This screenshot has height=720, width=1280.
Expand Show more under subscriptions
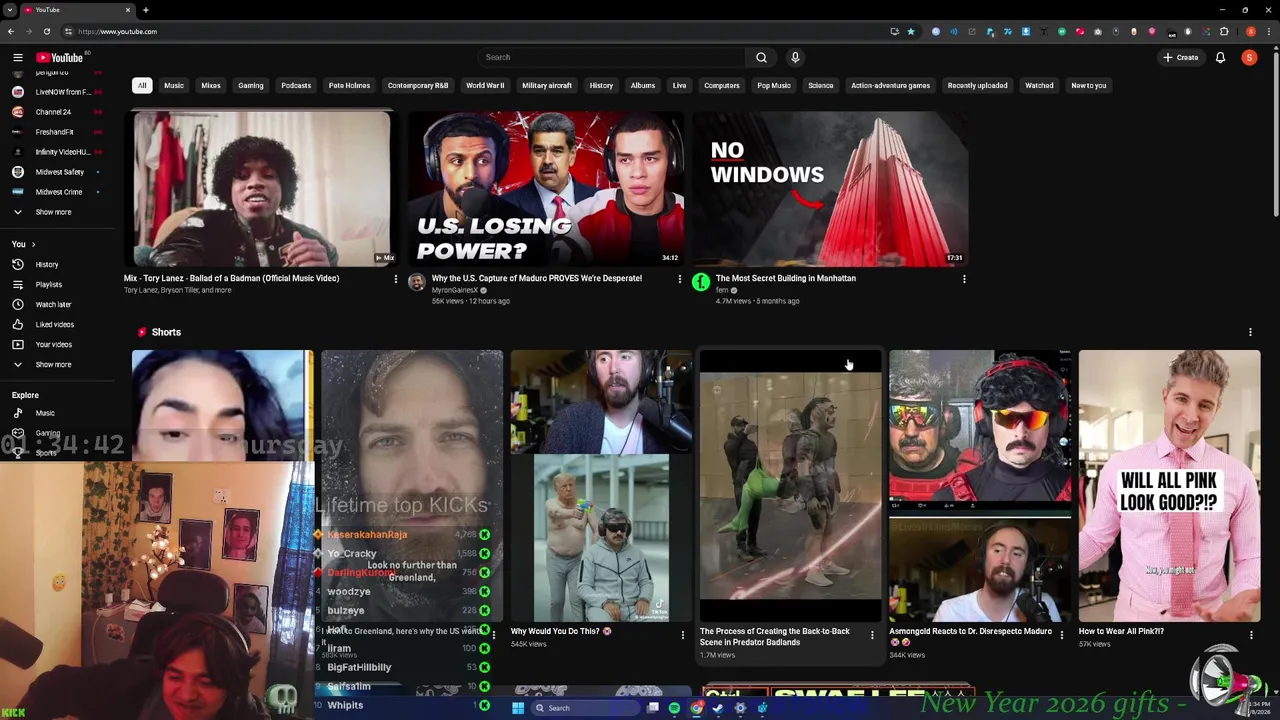click(x=53, y=212)
